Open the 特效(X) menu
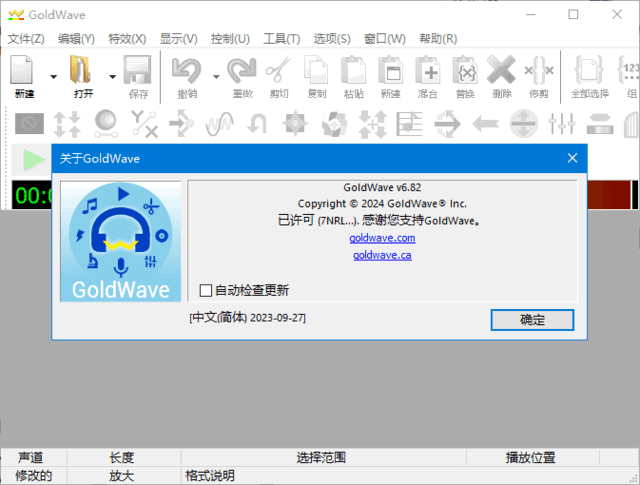The height and width of the screenshot is (485, 640). tap(127, 39)
